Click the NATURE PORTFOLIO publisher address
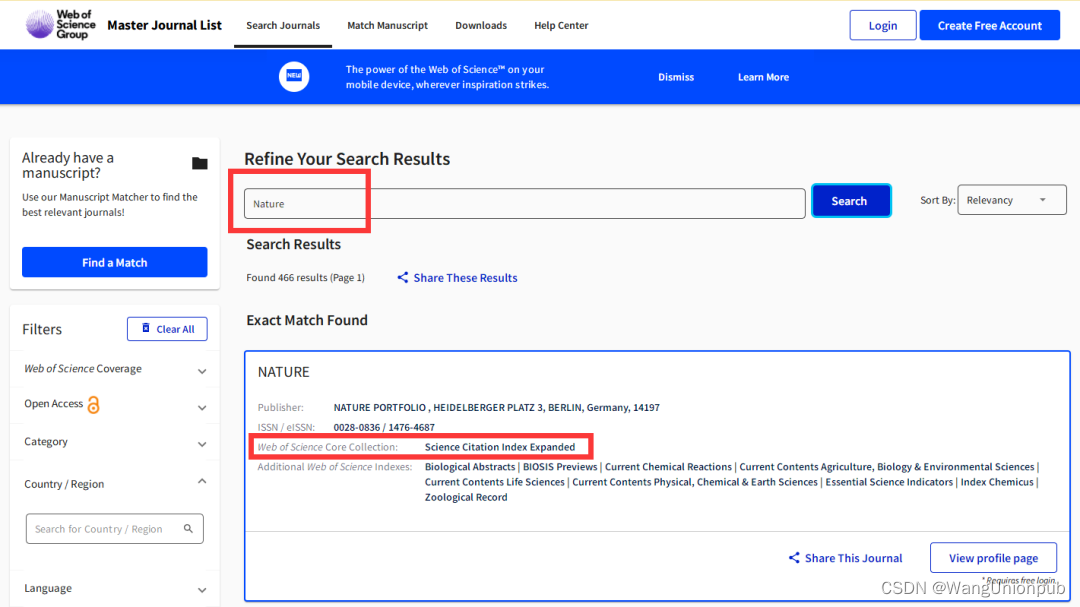Screen dimensions: 1080x607 (496, 408)
